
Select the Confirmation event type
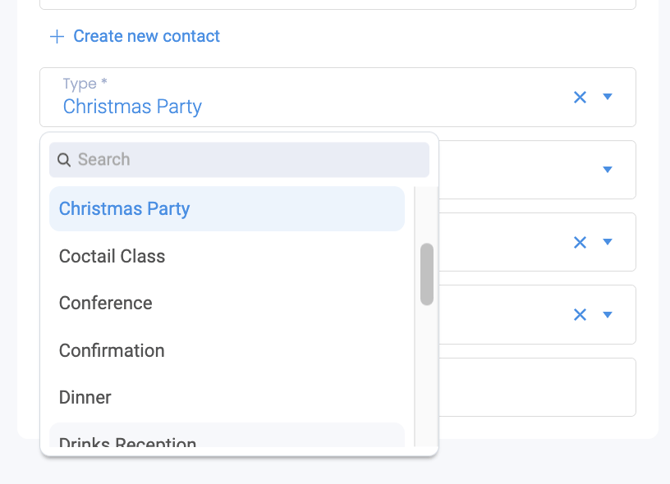tap(227, 351)
